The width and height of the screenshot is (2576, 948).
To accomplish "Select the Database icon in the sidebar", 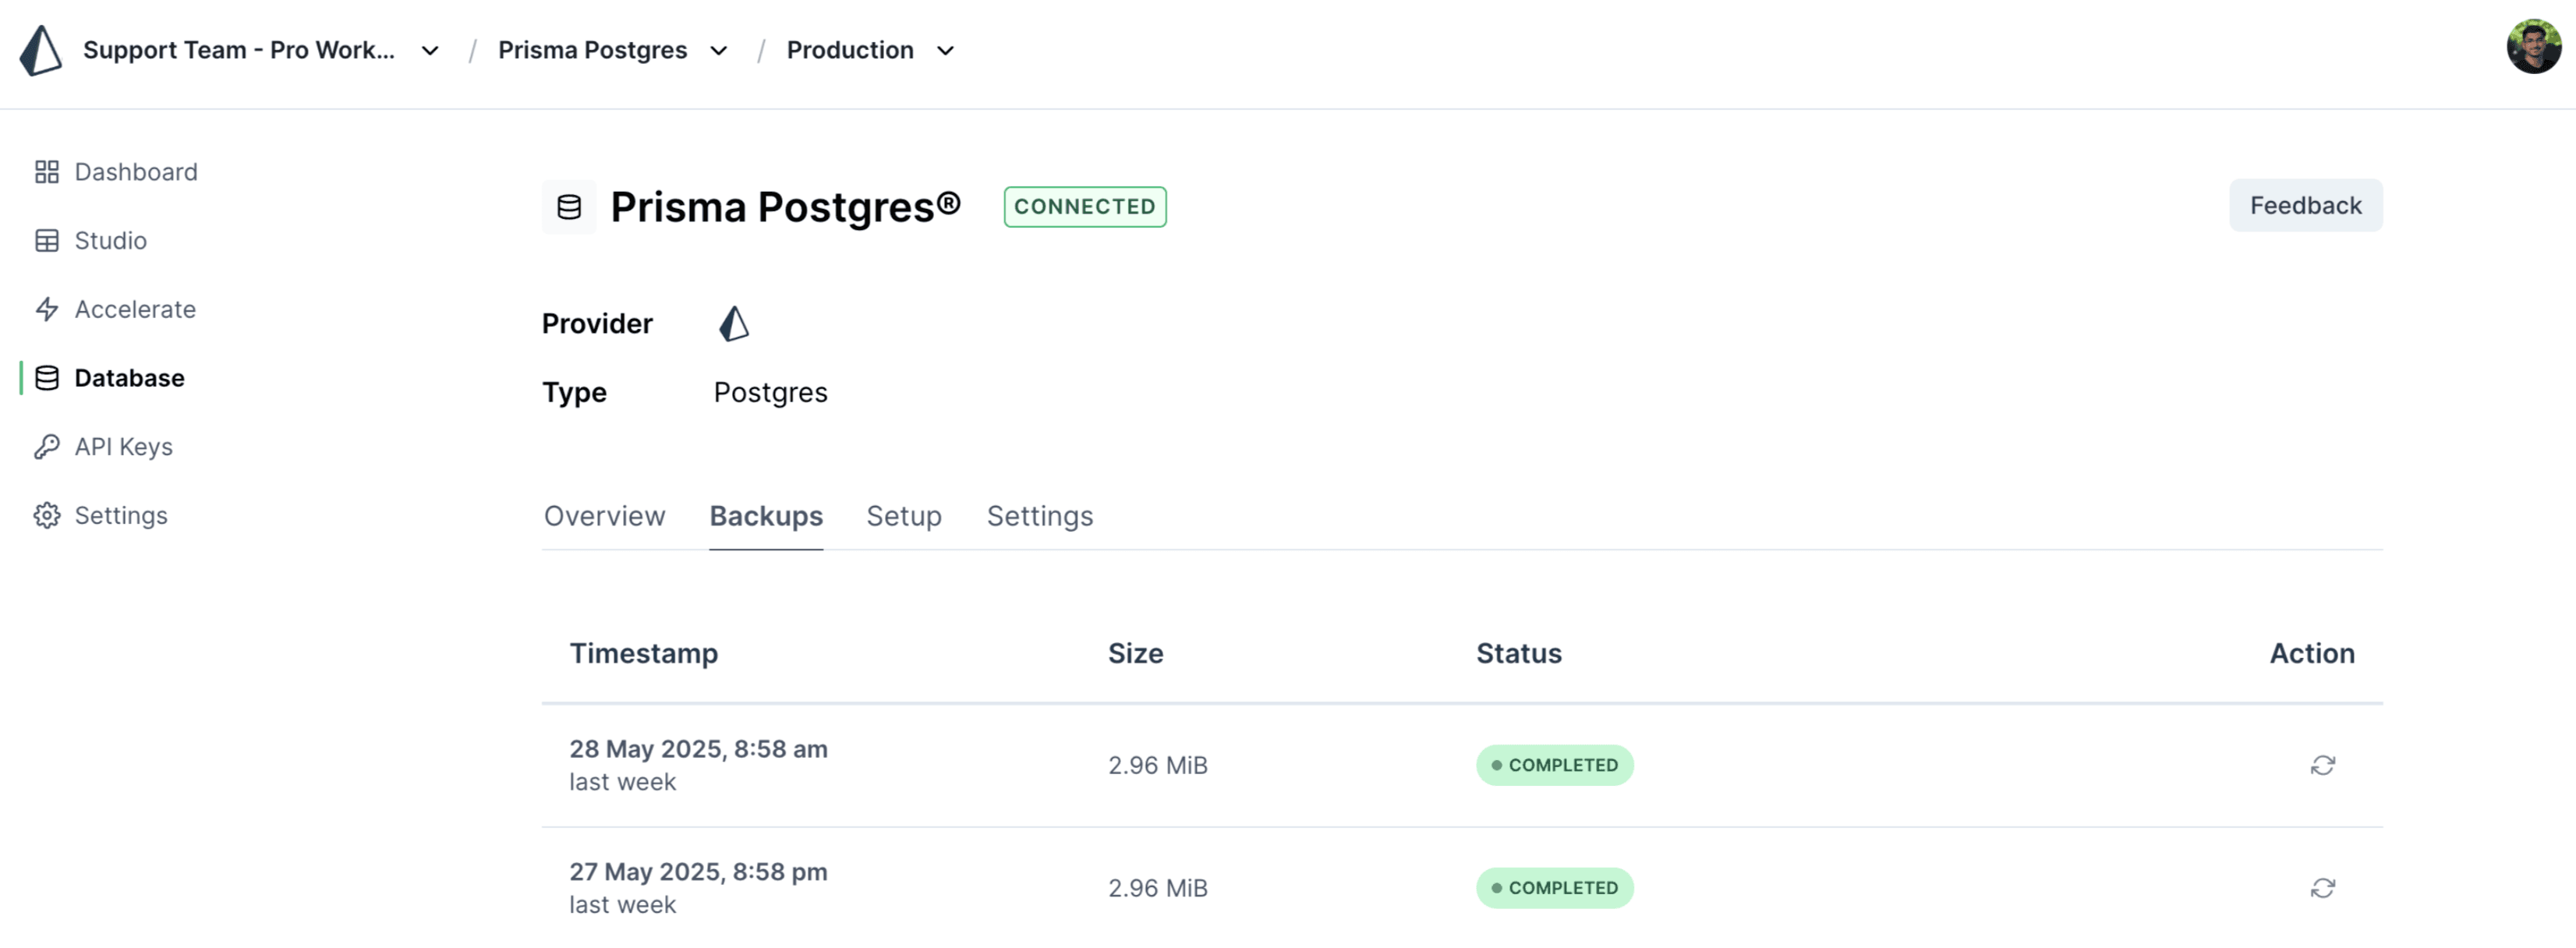I will click(46, 377).
